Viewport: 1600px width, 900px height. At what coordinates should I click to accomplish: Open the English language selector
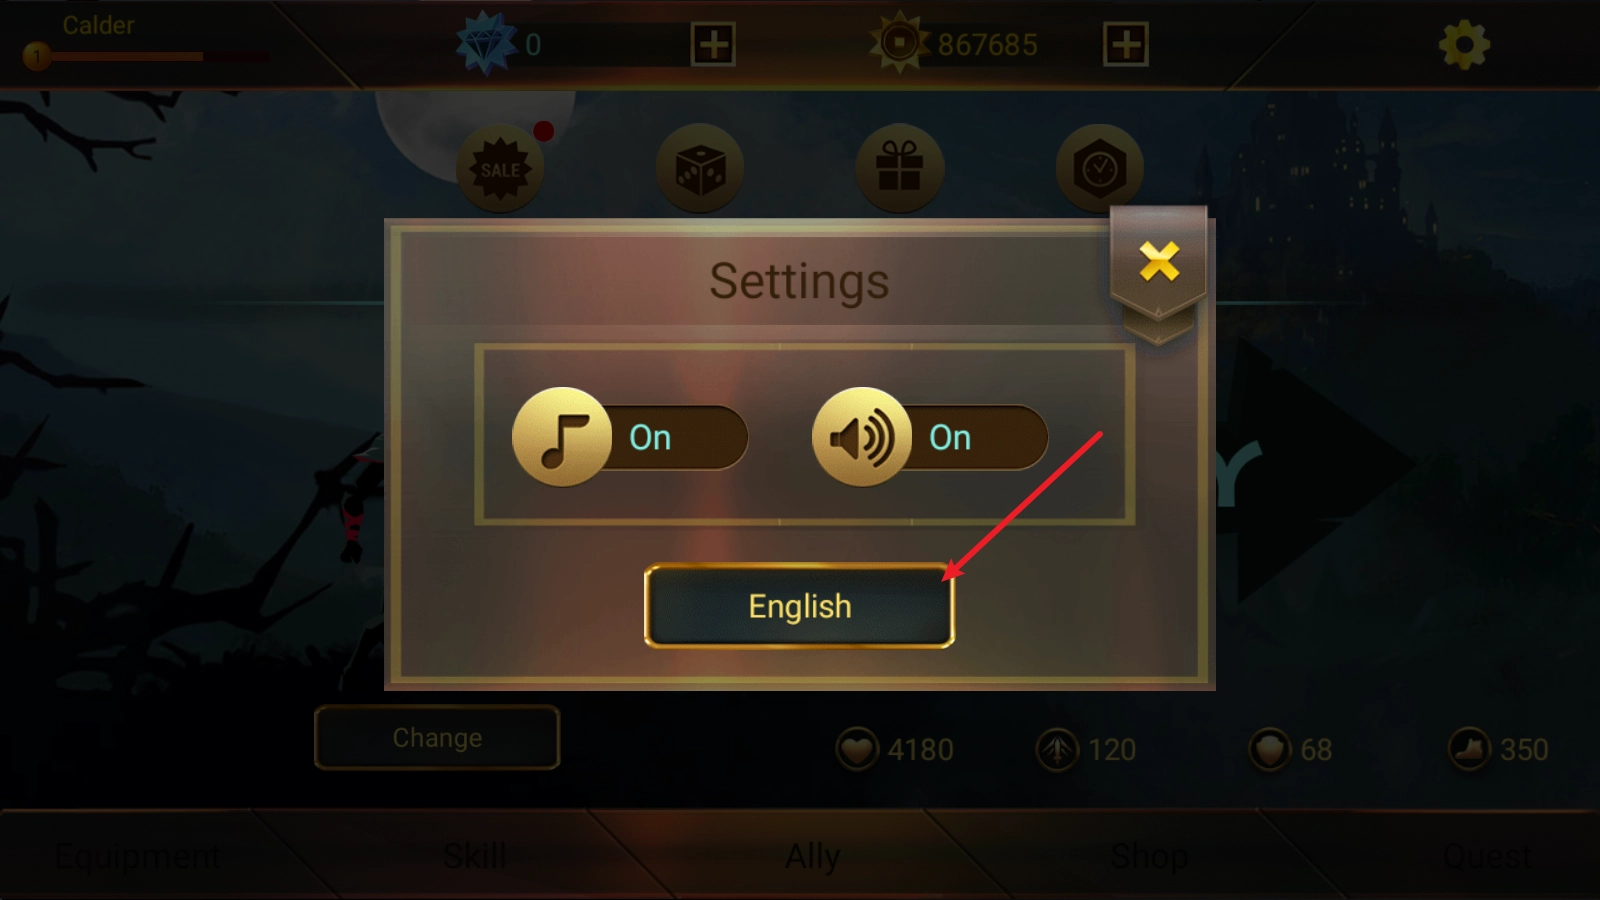pos(800,606)
